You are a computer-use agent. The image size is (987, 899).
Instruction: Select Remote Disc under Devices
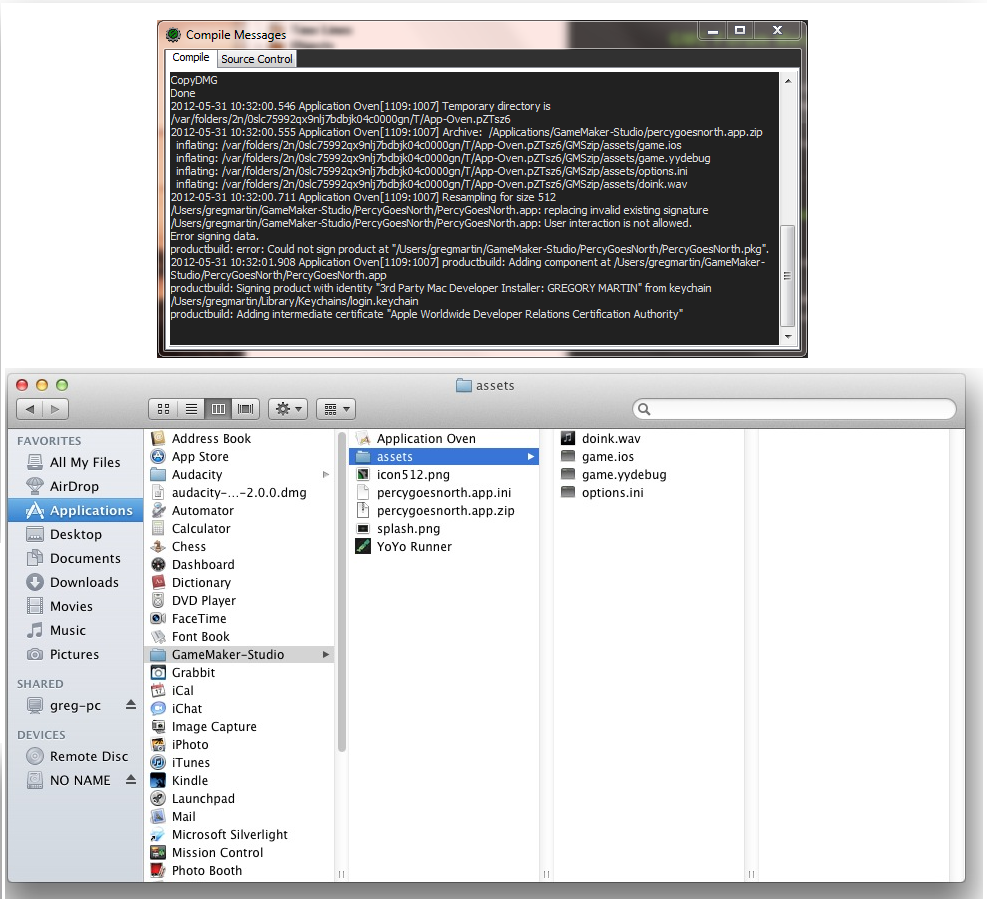click(x=76, y=756)
